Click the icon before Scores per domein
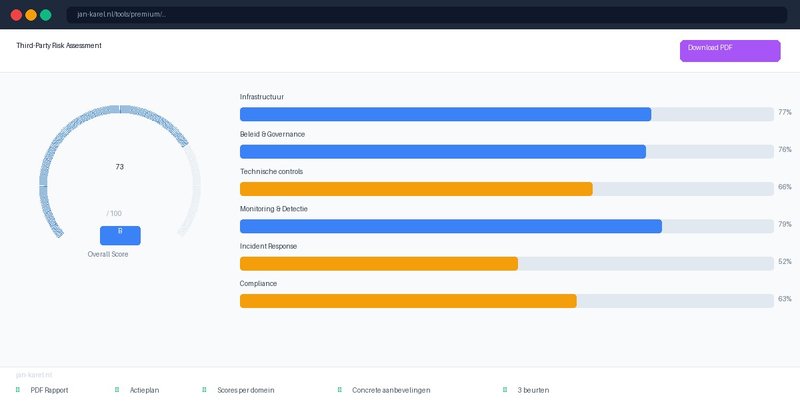800x420 pixels. pyautogui.click(x=204, y=390)
